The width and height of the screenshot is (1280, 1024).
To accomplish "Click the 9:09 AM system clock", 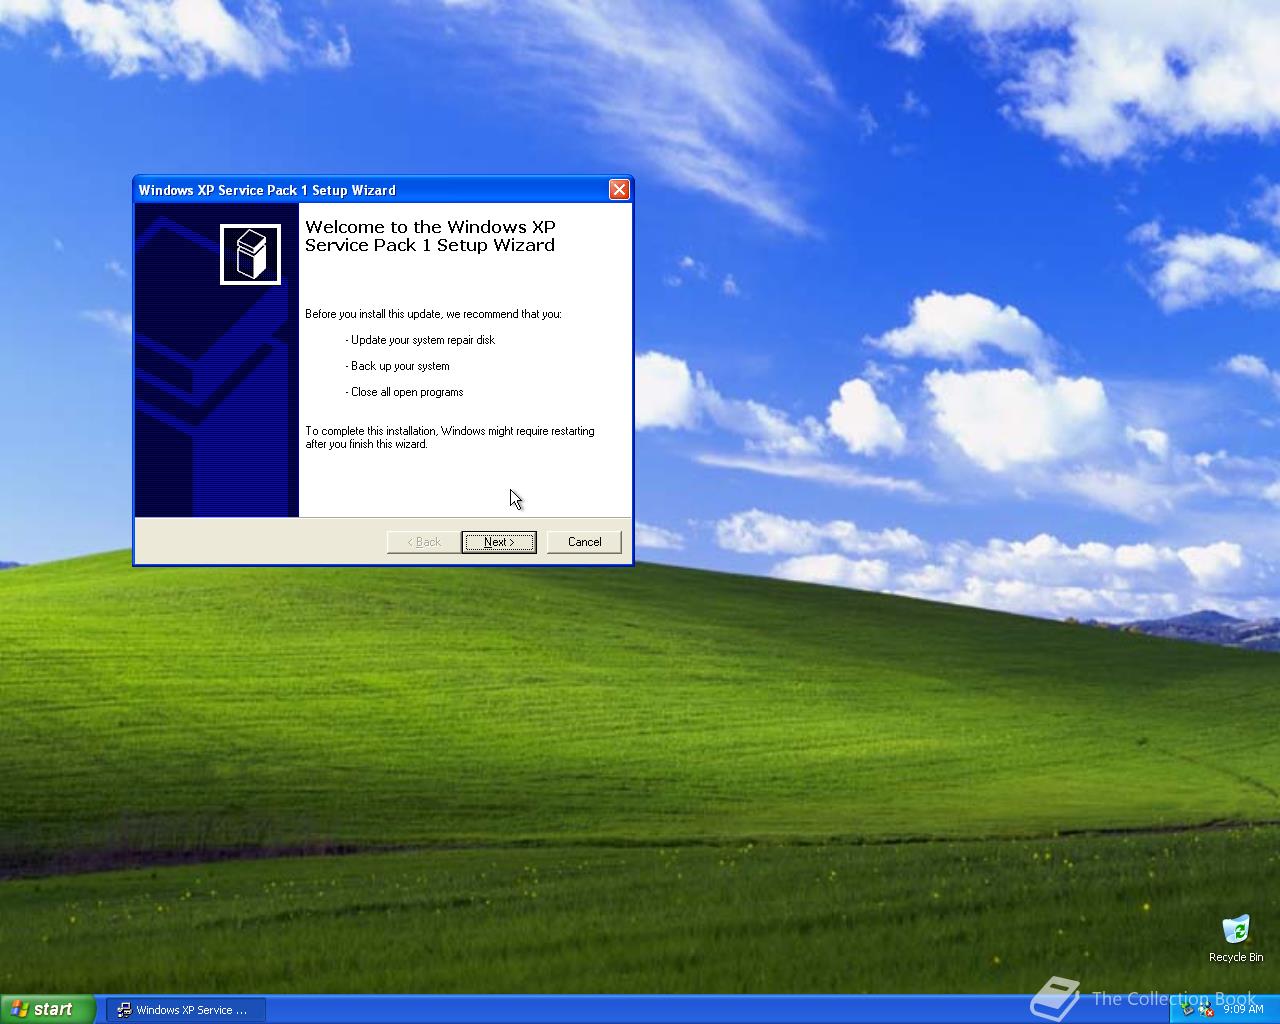I will 1243,1010.
